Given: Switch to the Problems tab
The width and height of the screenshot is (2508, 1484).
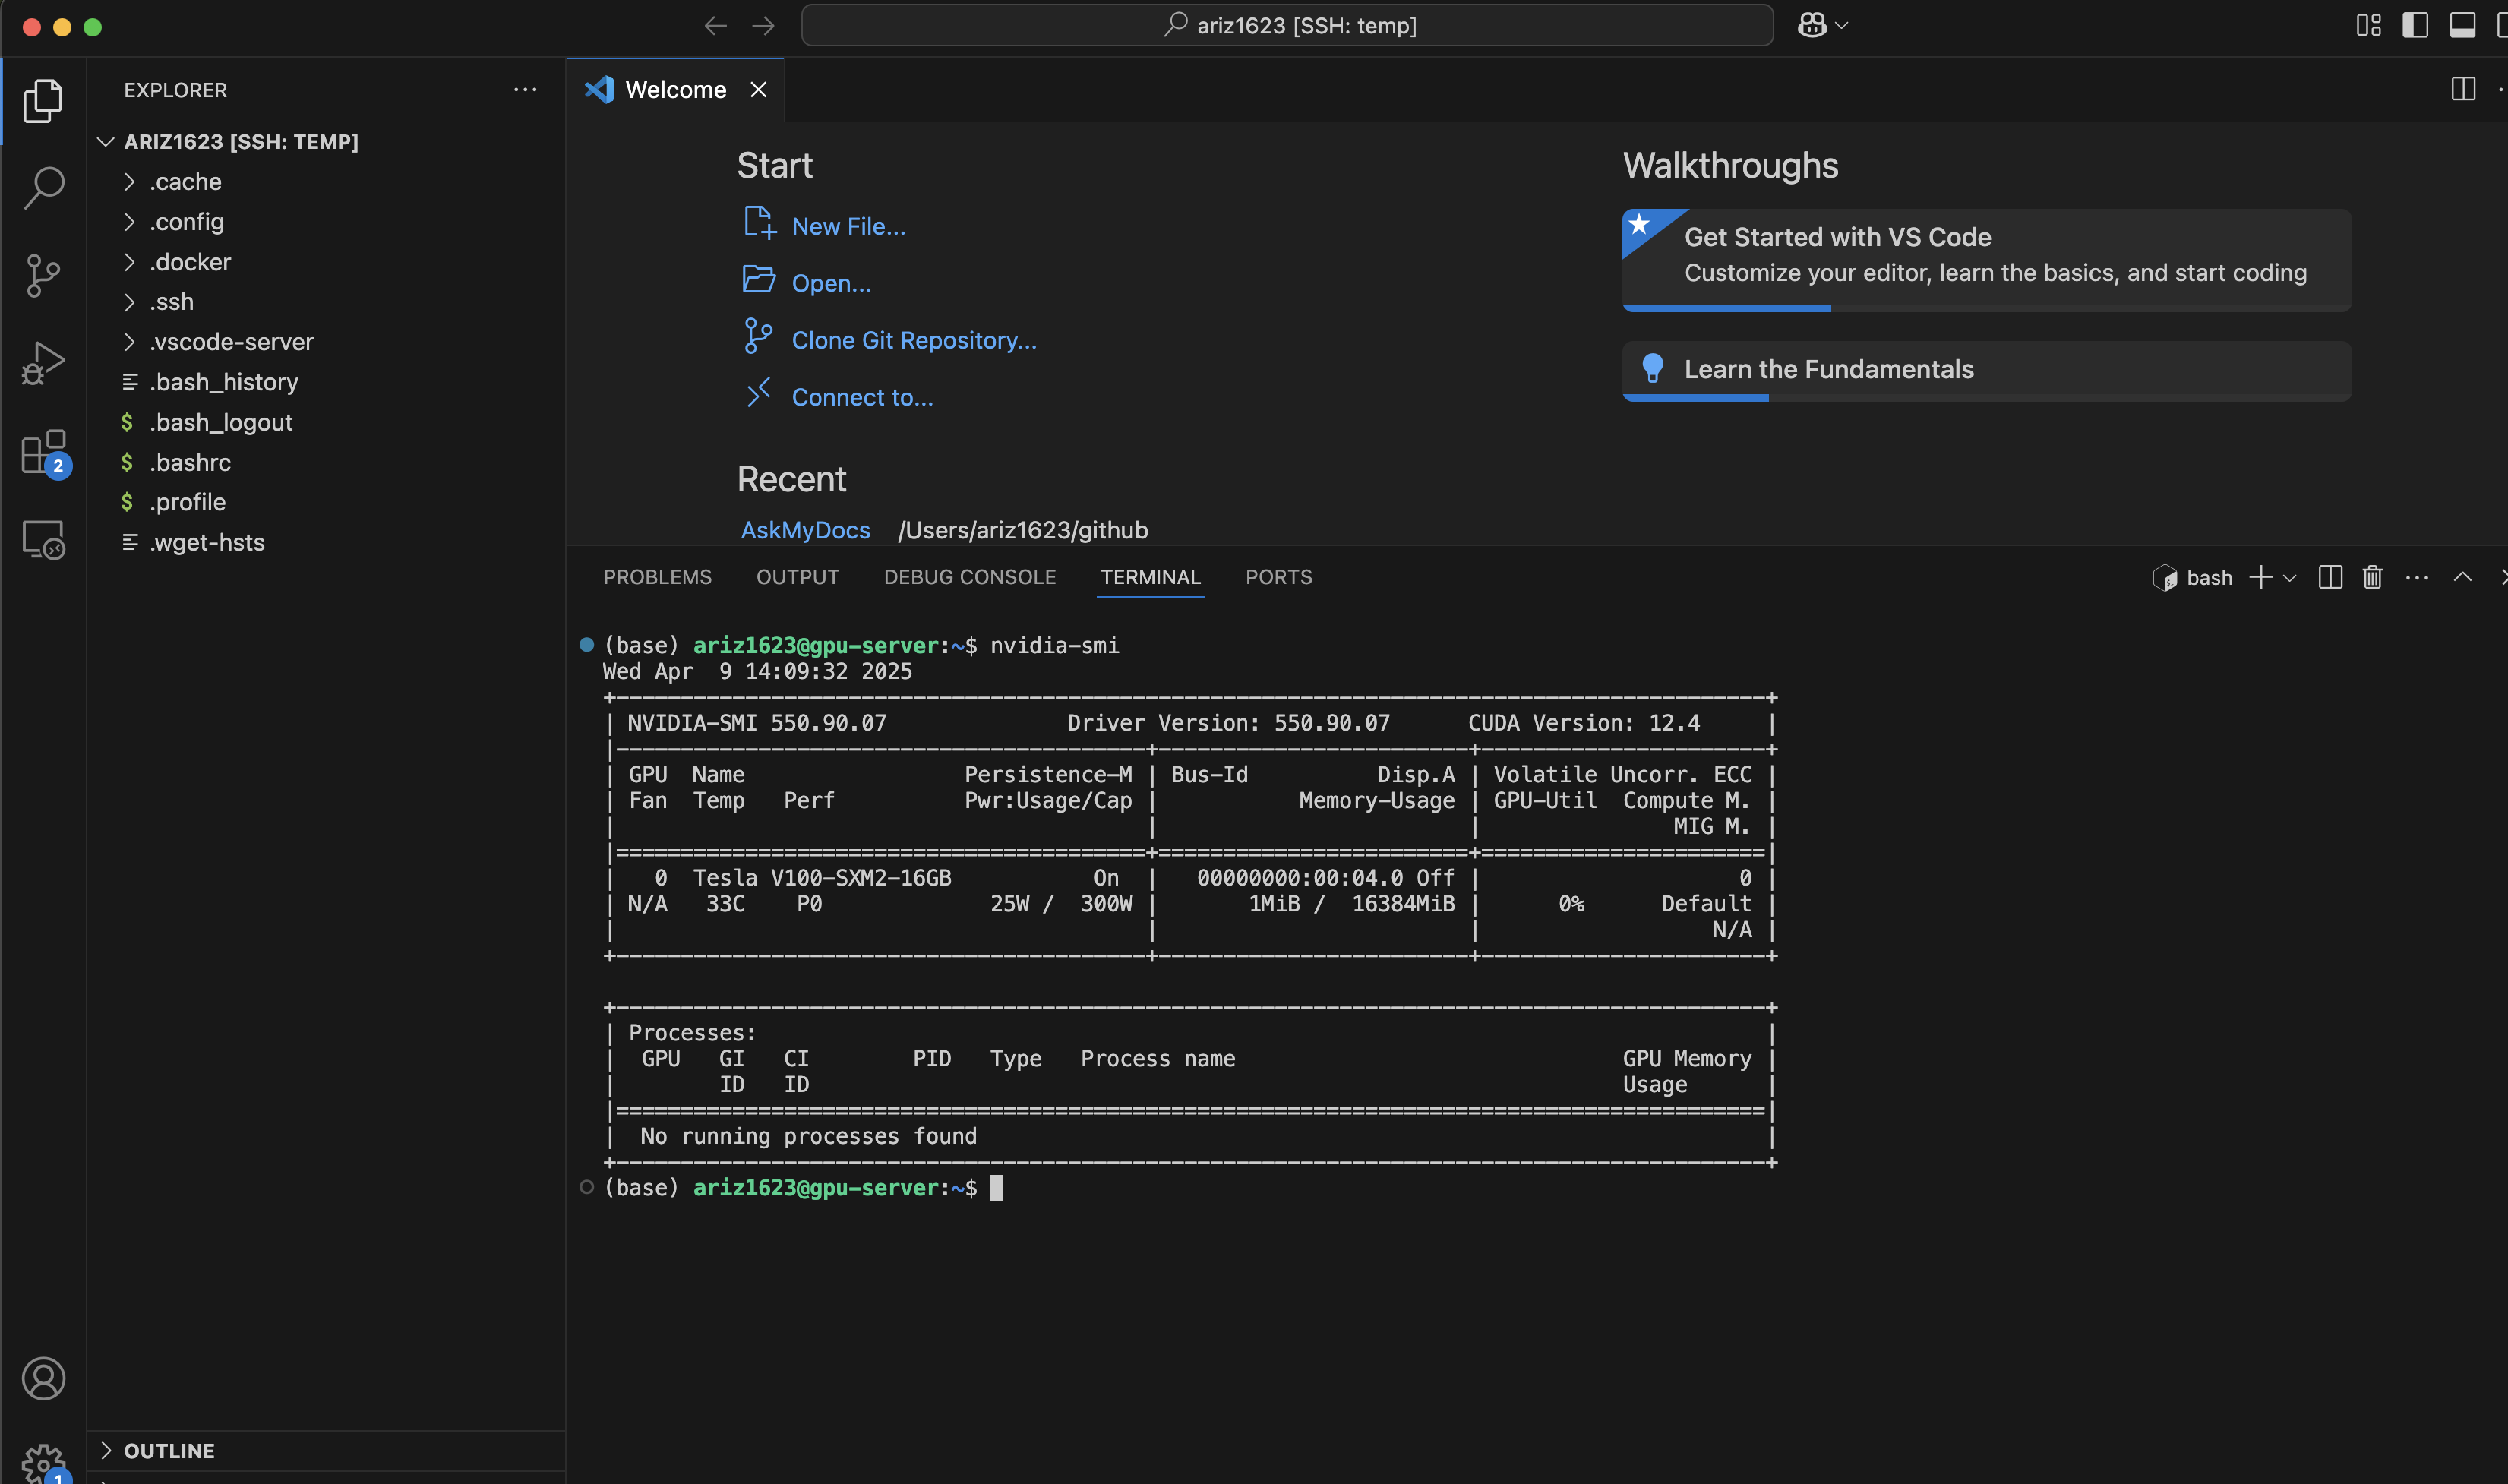Looking at the screenshot, I should [657, 577].
